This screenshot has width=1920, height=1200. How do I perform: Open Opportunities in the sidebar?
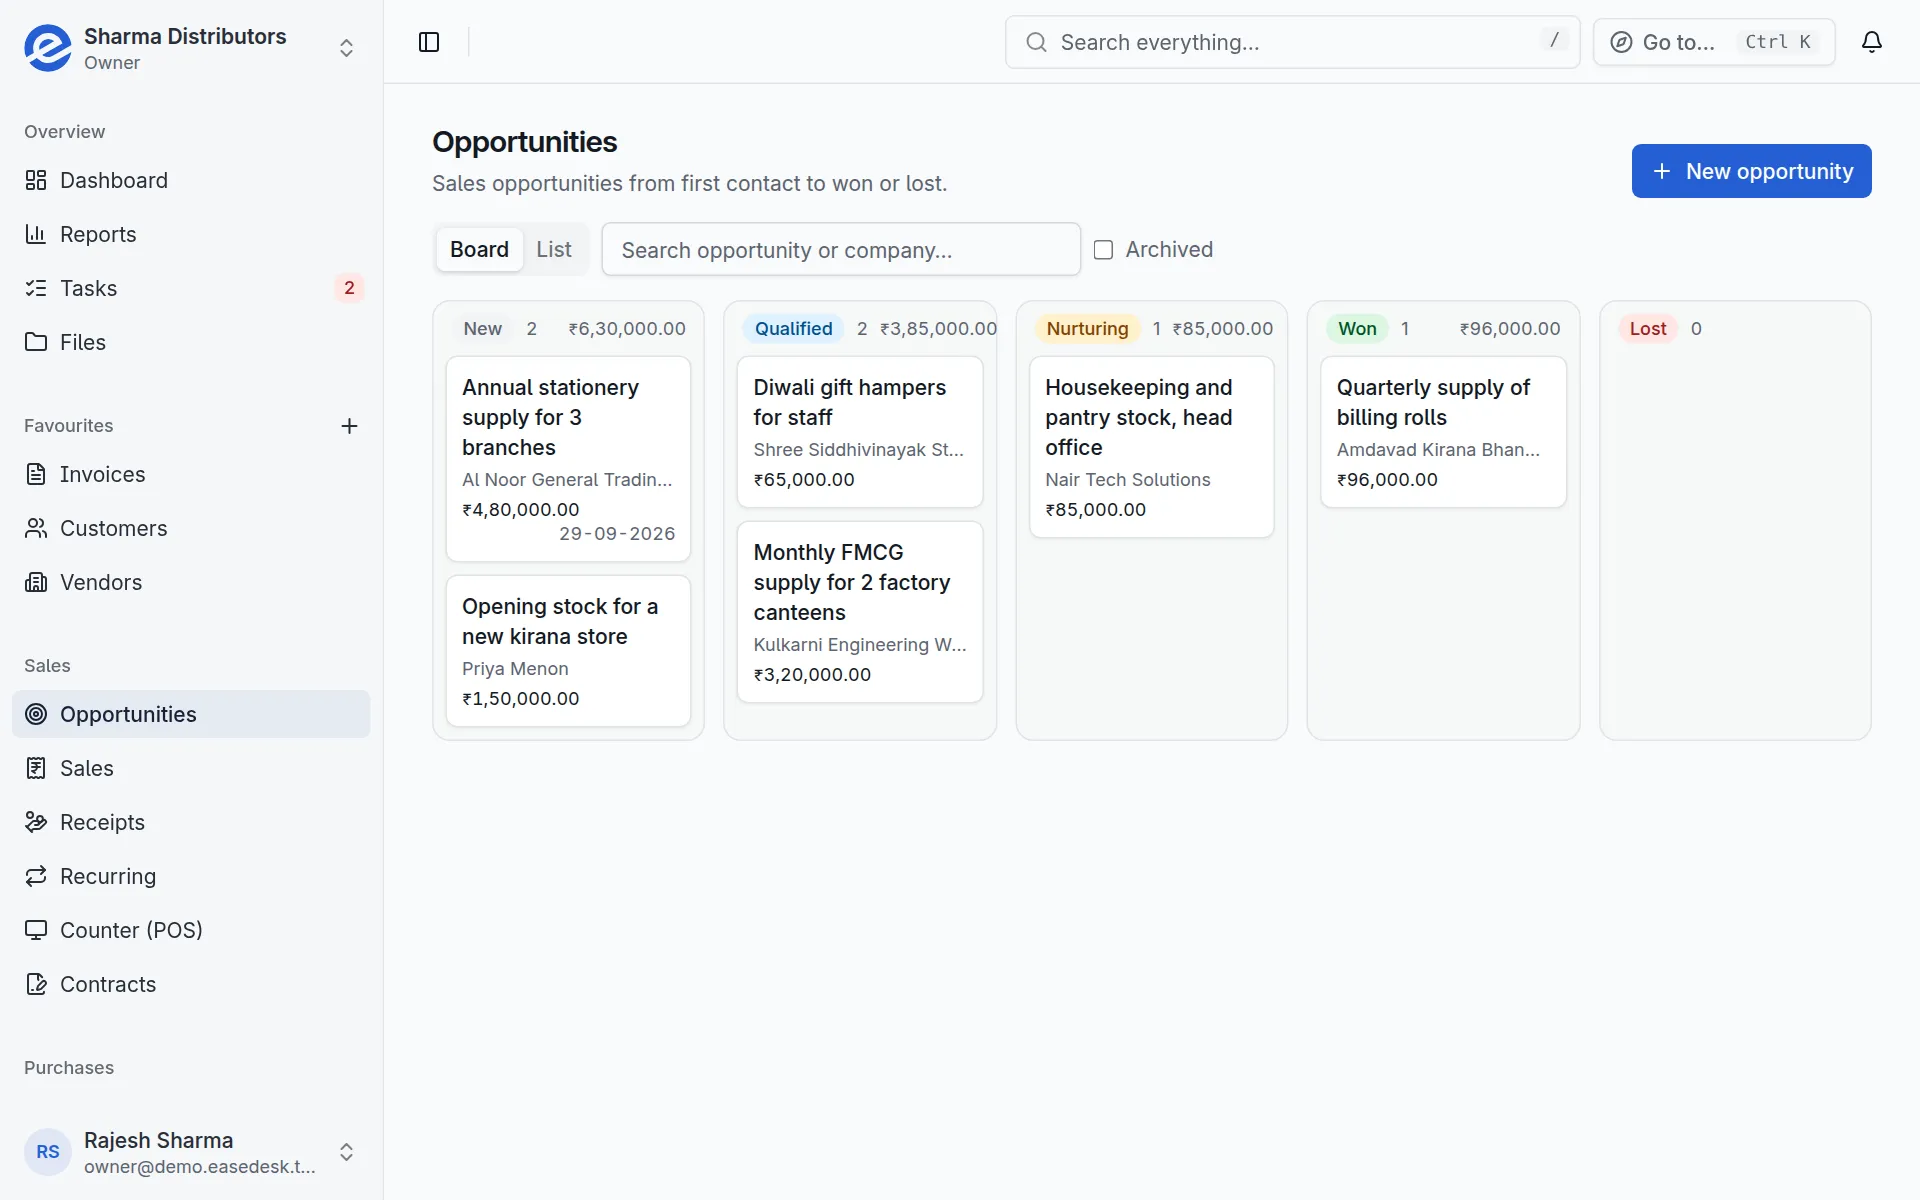(x=191, y=714)
